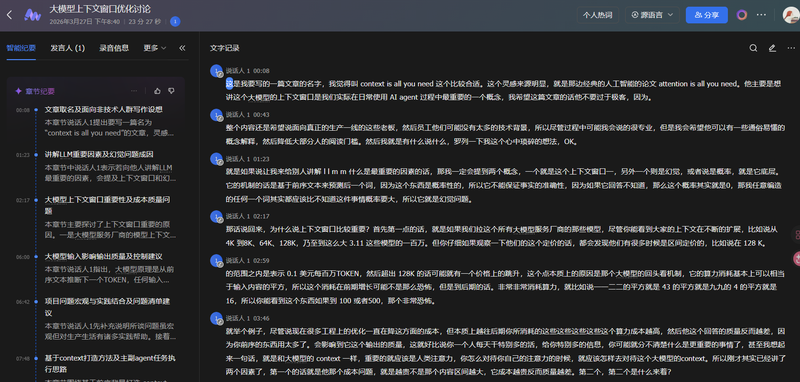This screenshot has width=800, height=382.
Task: Click the 00:08 chapter timestamp
Action: coord(23,110)
